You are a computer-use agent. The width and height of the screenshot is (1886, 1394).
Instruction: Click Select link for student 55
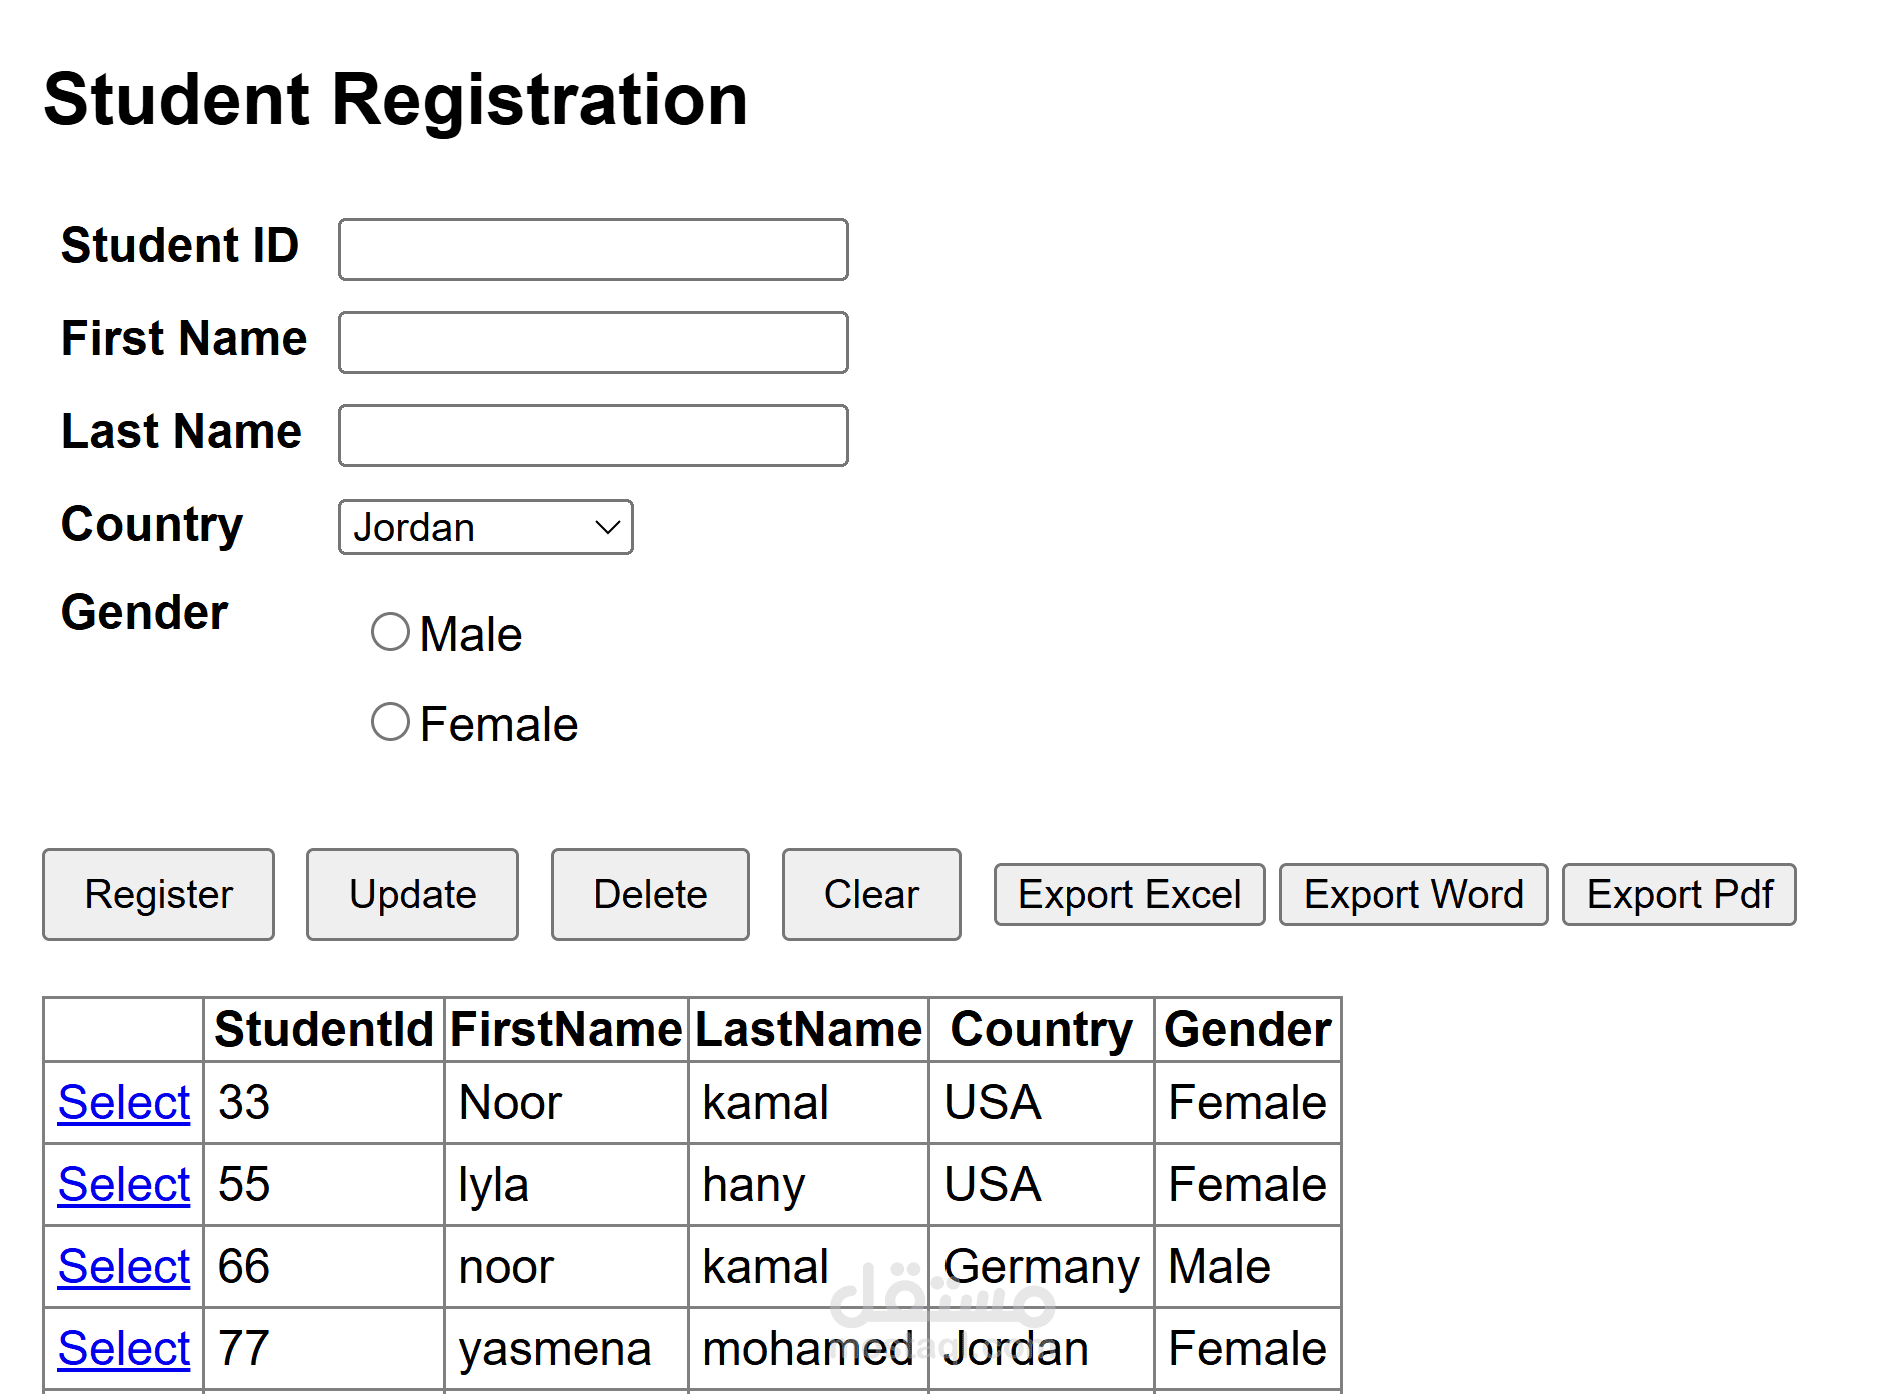[124, 1185]
